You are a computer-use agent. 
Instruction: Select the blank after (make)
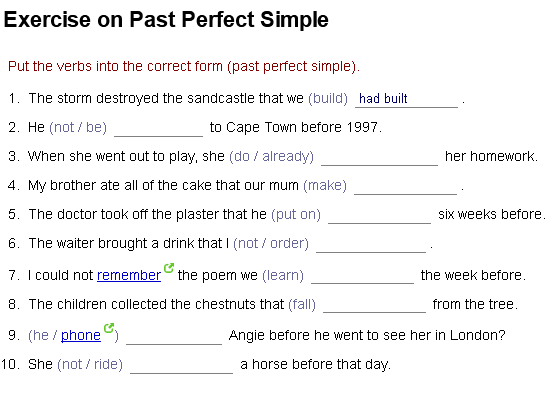405,186
